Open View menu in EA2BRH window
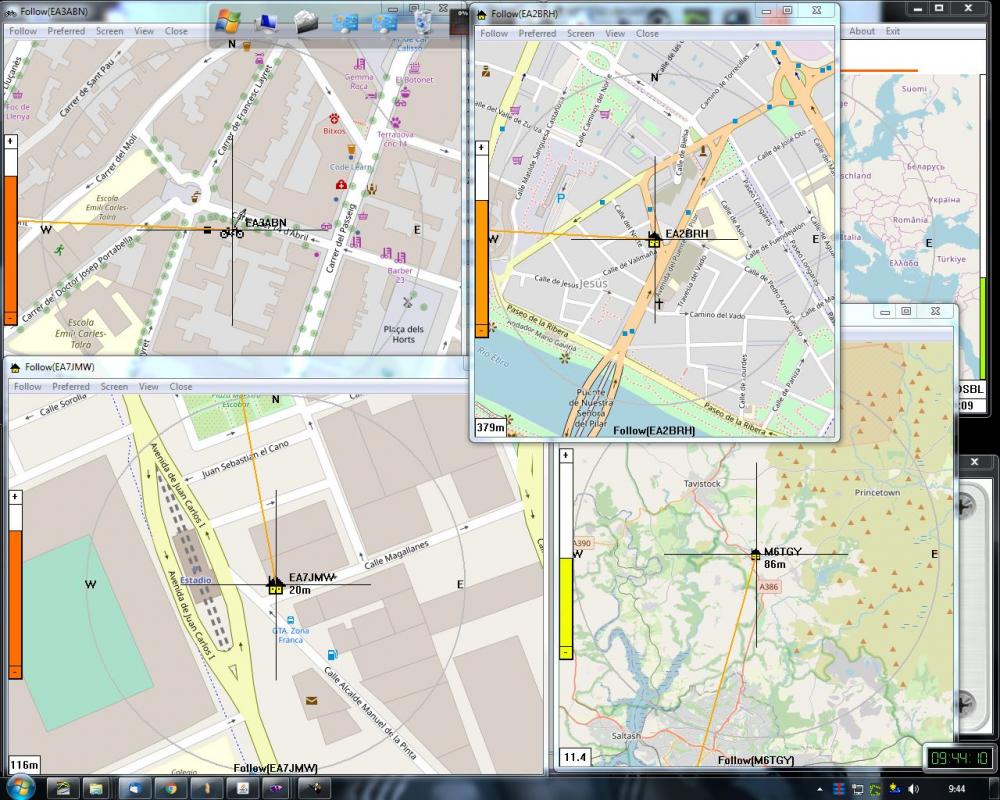 point(615,33)
